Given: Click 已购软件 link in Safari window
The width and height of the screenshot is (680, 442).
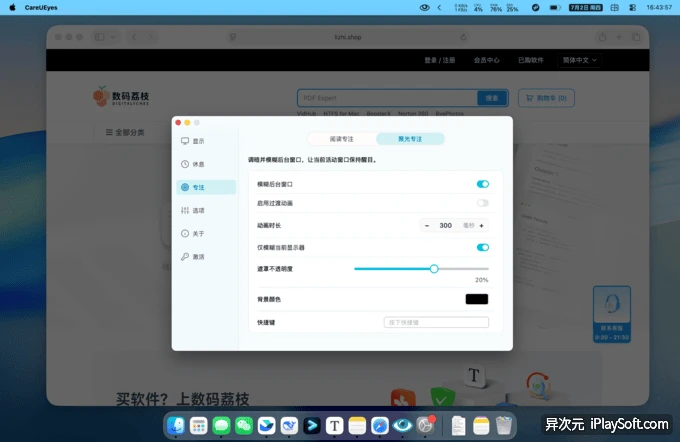Looking at the screenshot, I should click(x=531, y=60).
